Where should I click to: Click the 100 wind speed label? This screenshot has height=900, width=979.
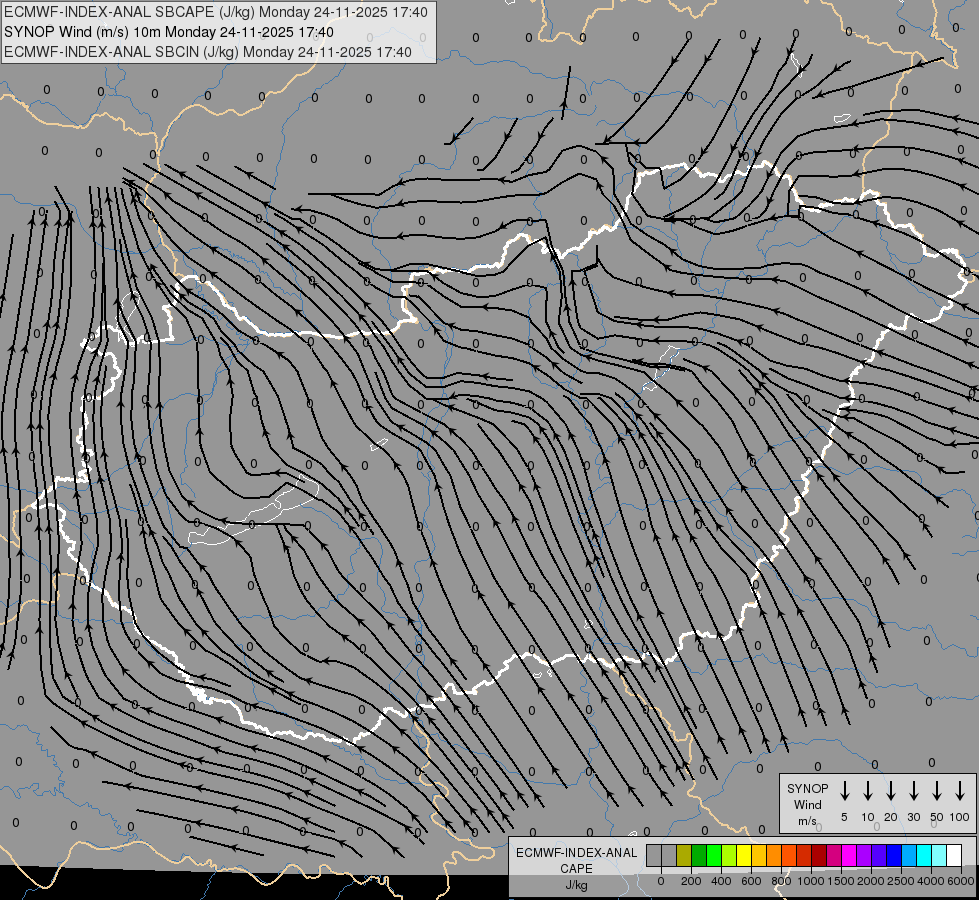coord(960,817)
